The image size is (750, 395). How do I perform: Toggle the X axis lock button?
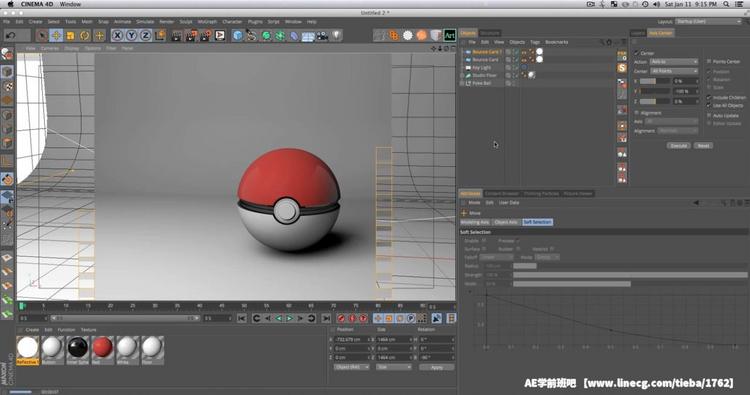point(117,35)
